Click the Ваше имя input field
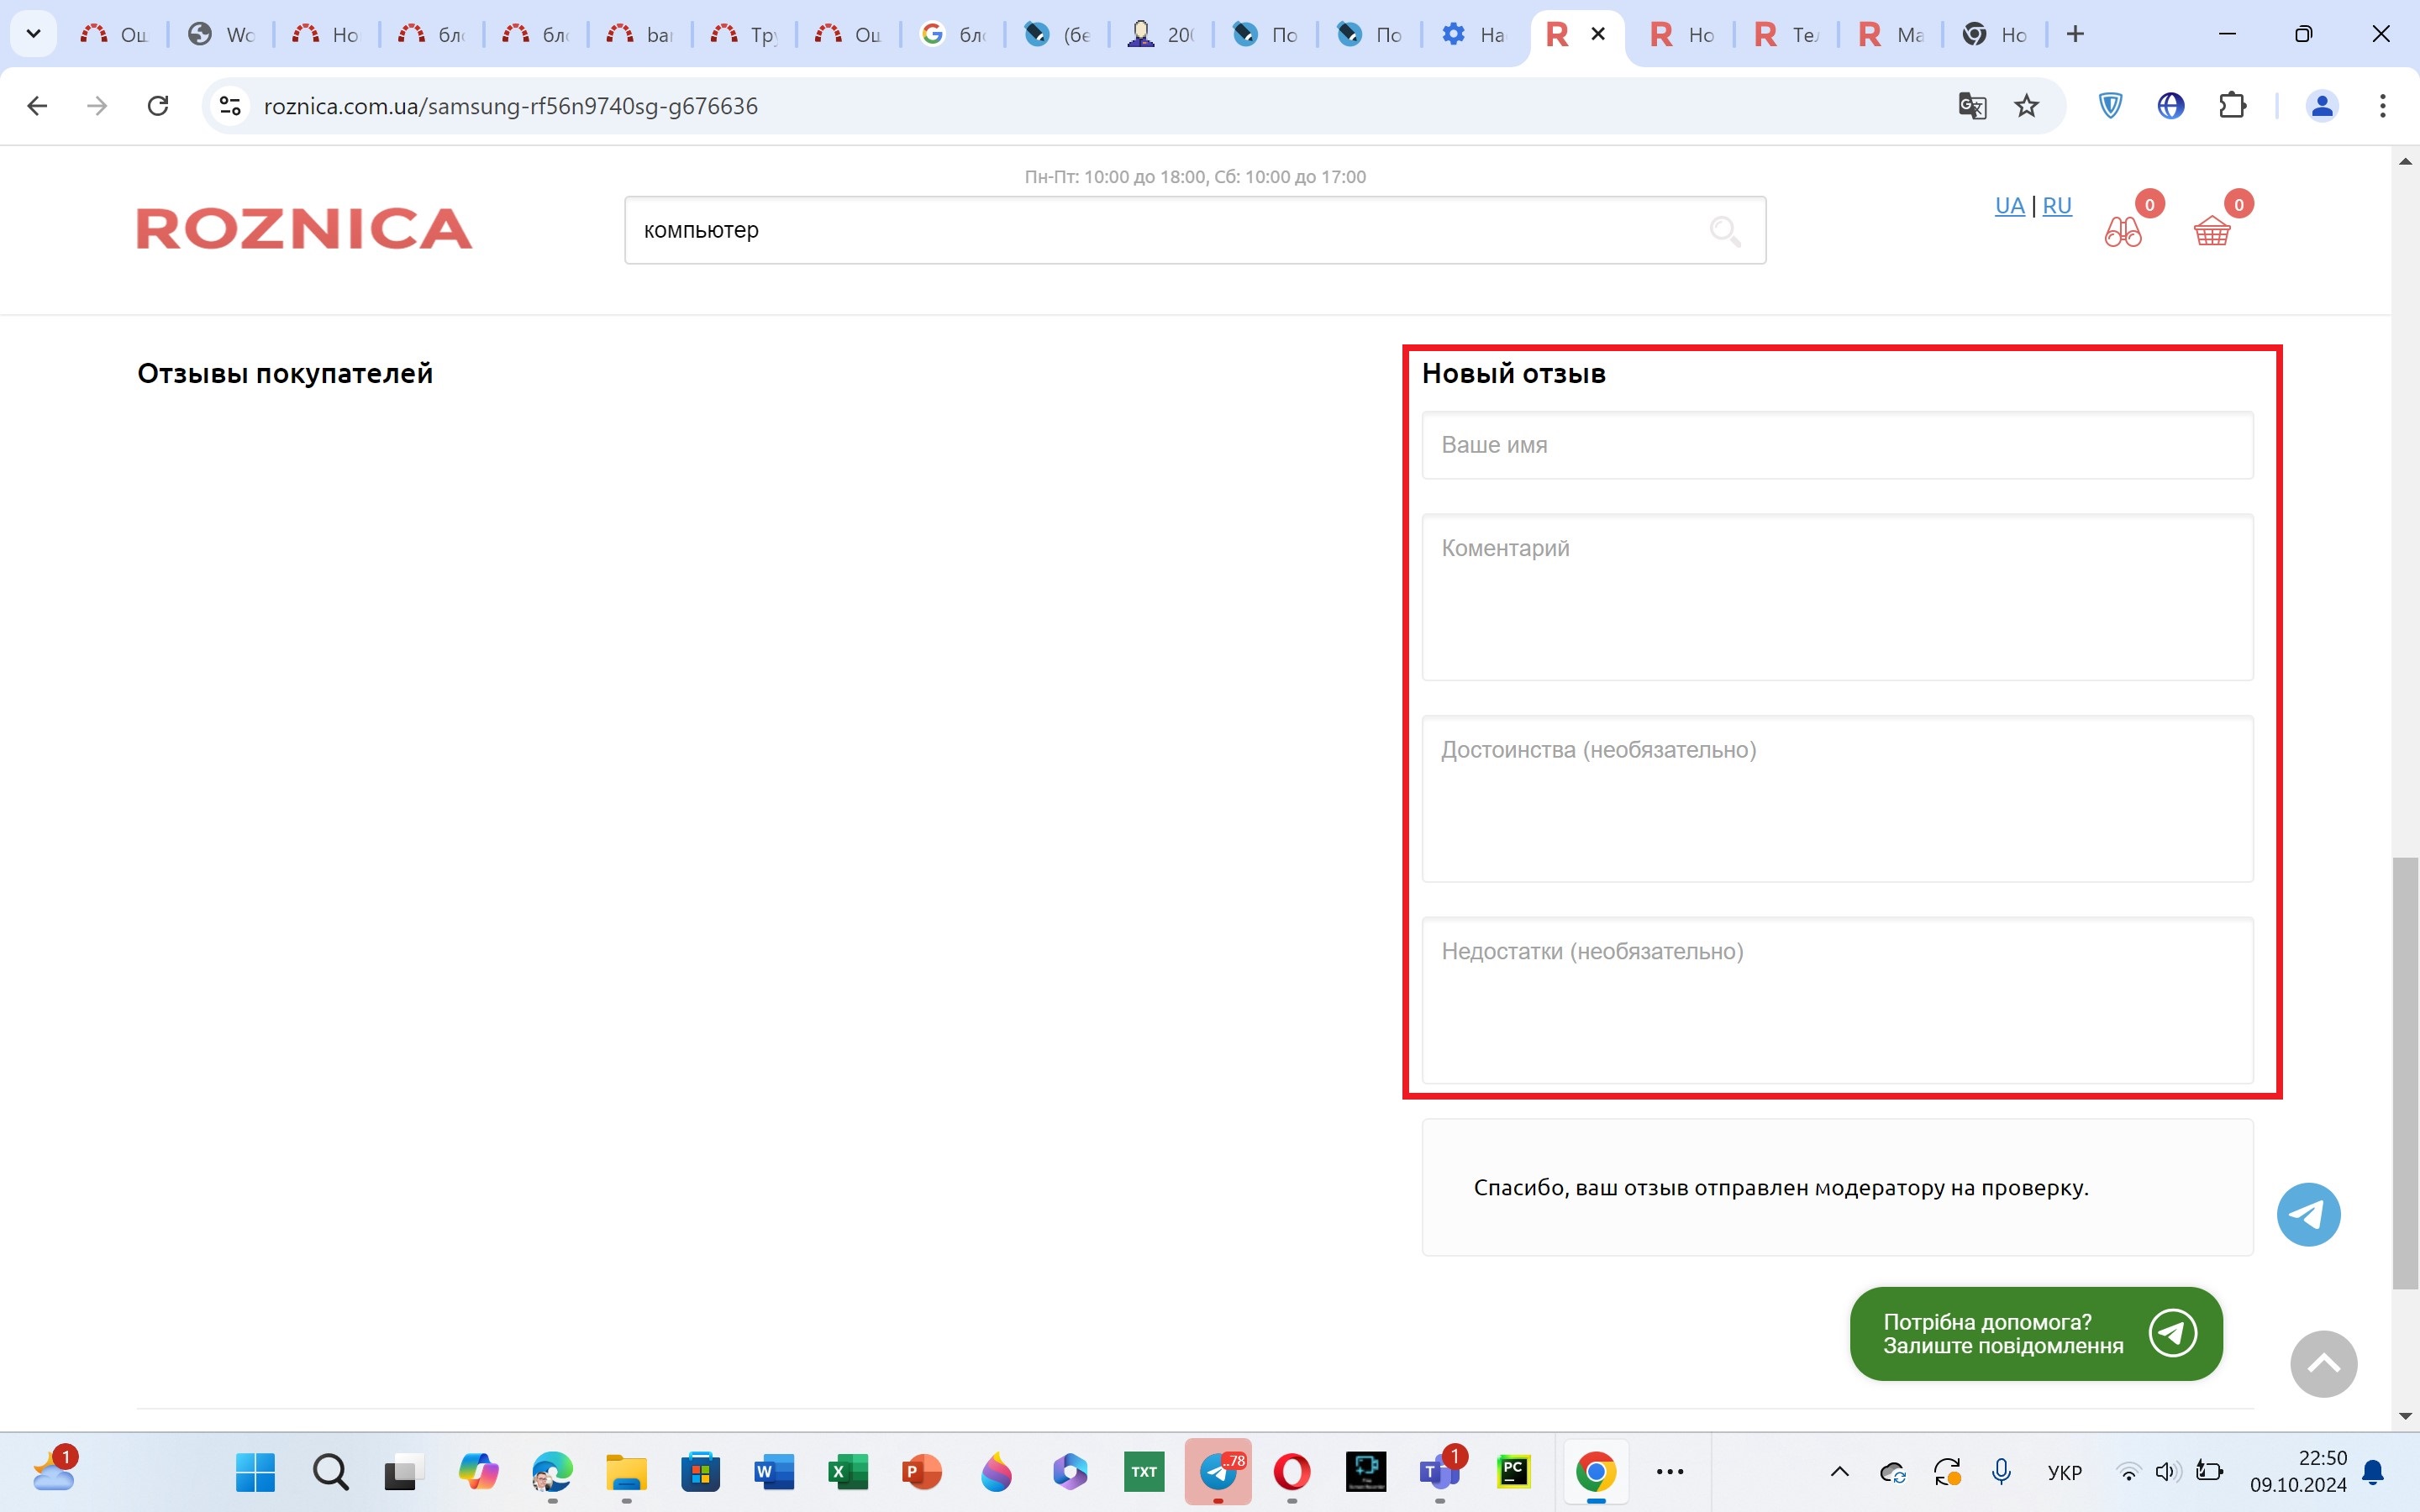This screenshot has height=1512, width=2420. point(1836,445)
